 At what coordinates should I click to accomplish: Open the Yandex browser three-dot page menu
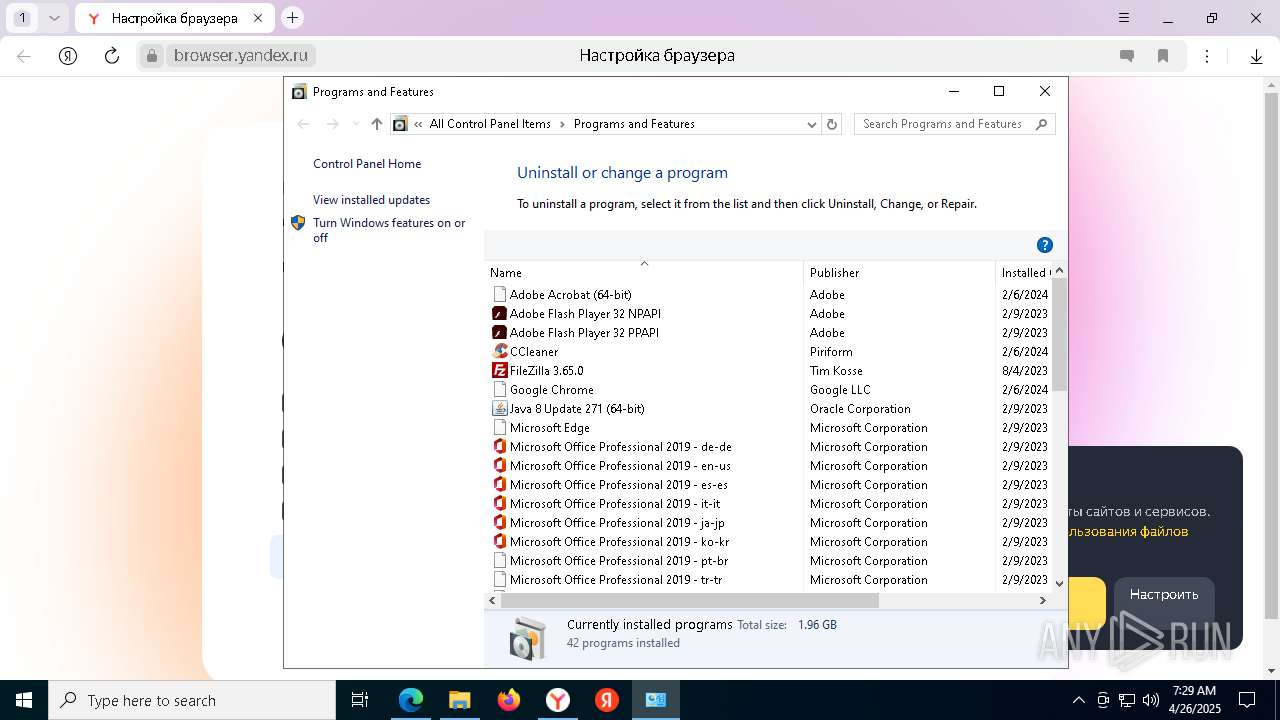tap(1207, 56)
